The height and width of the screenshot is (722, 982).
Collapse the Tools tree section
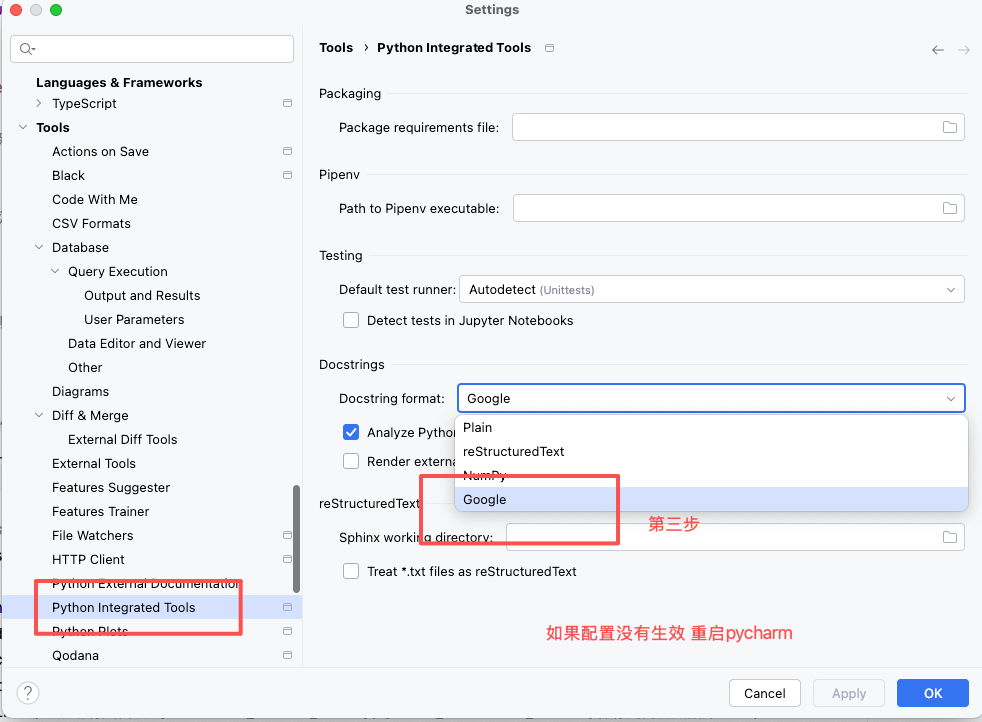pos(23,127)
